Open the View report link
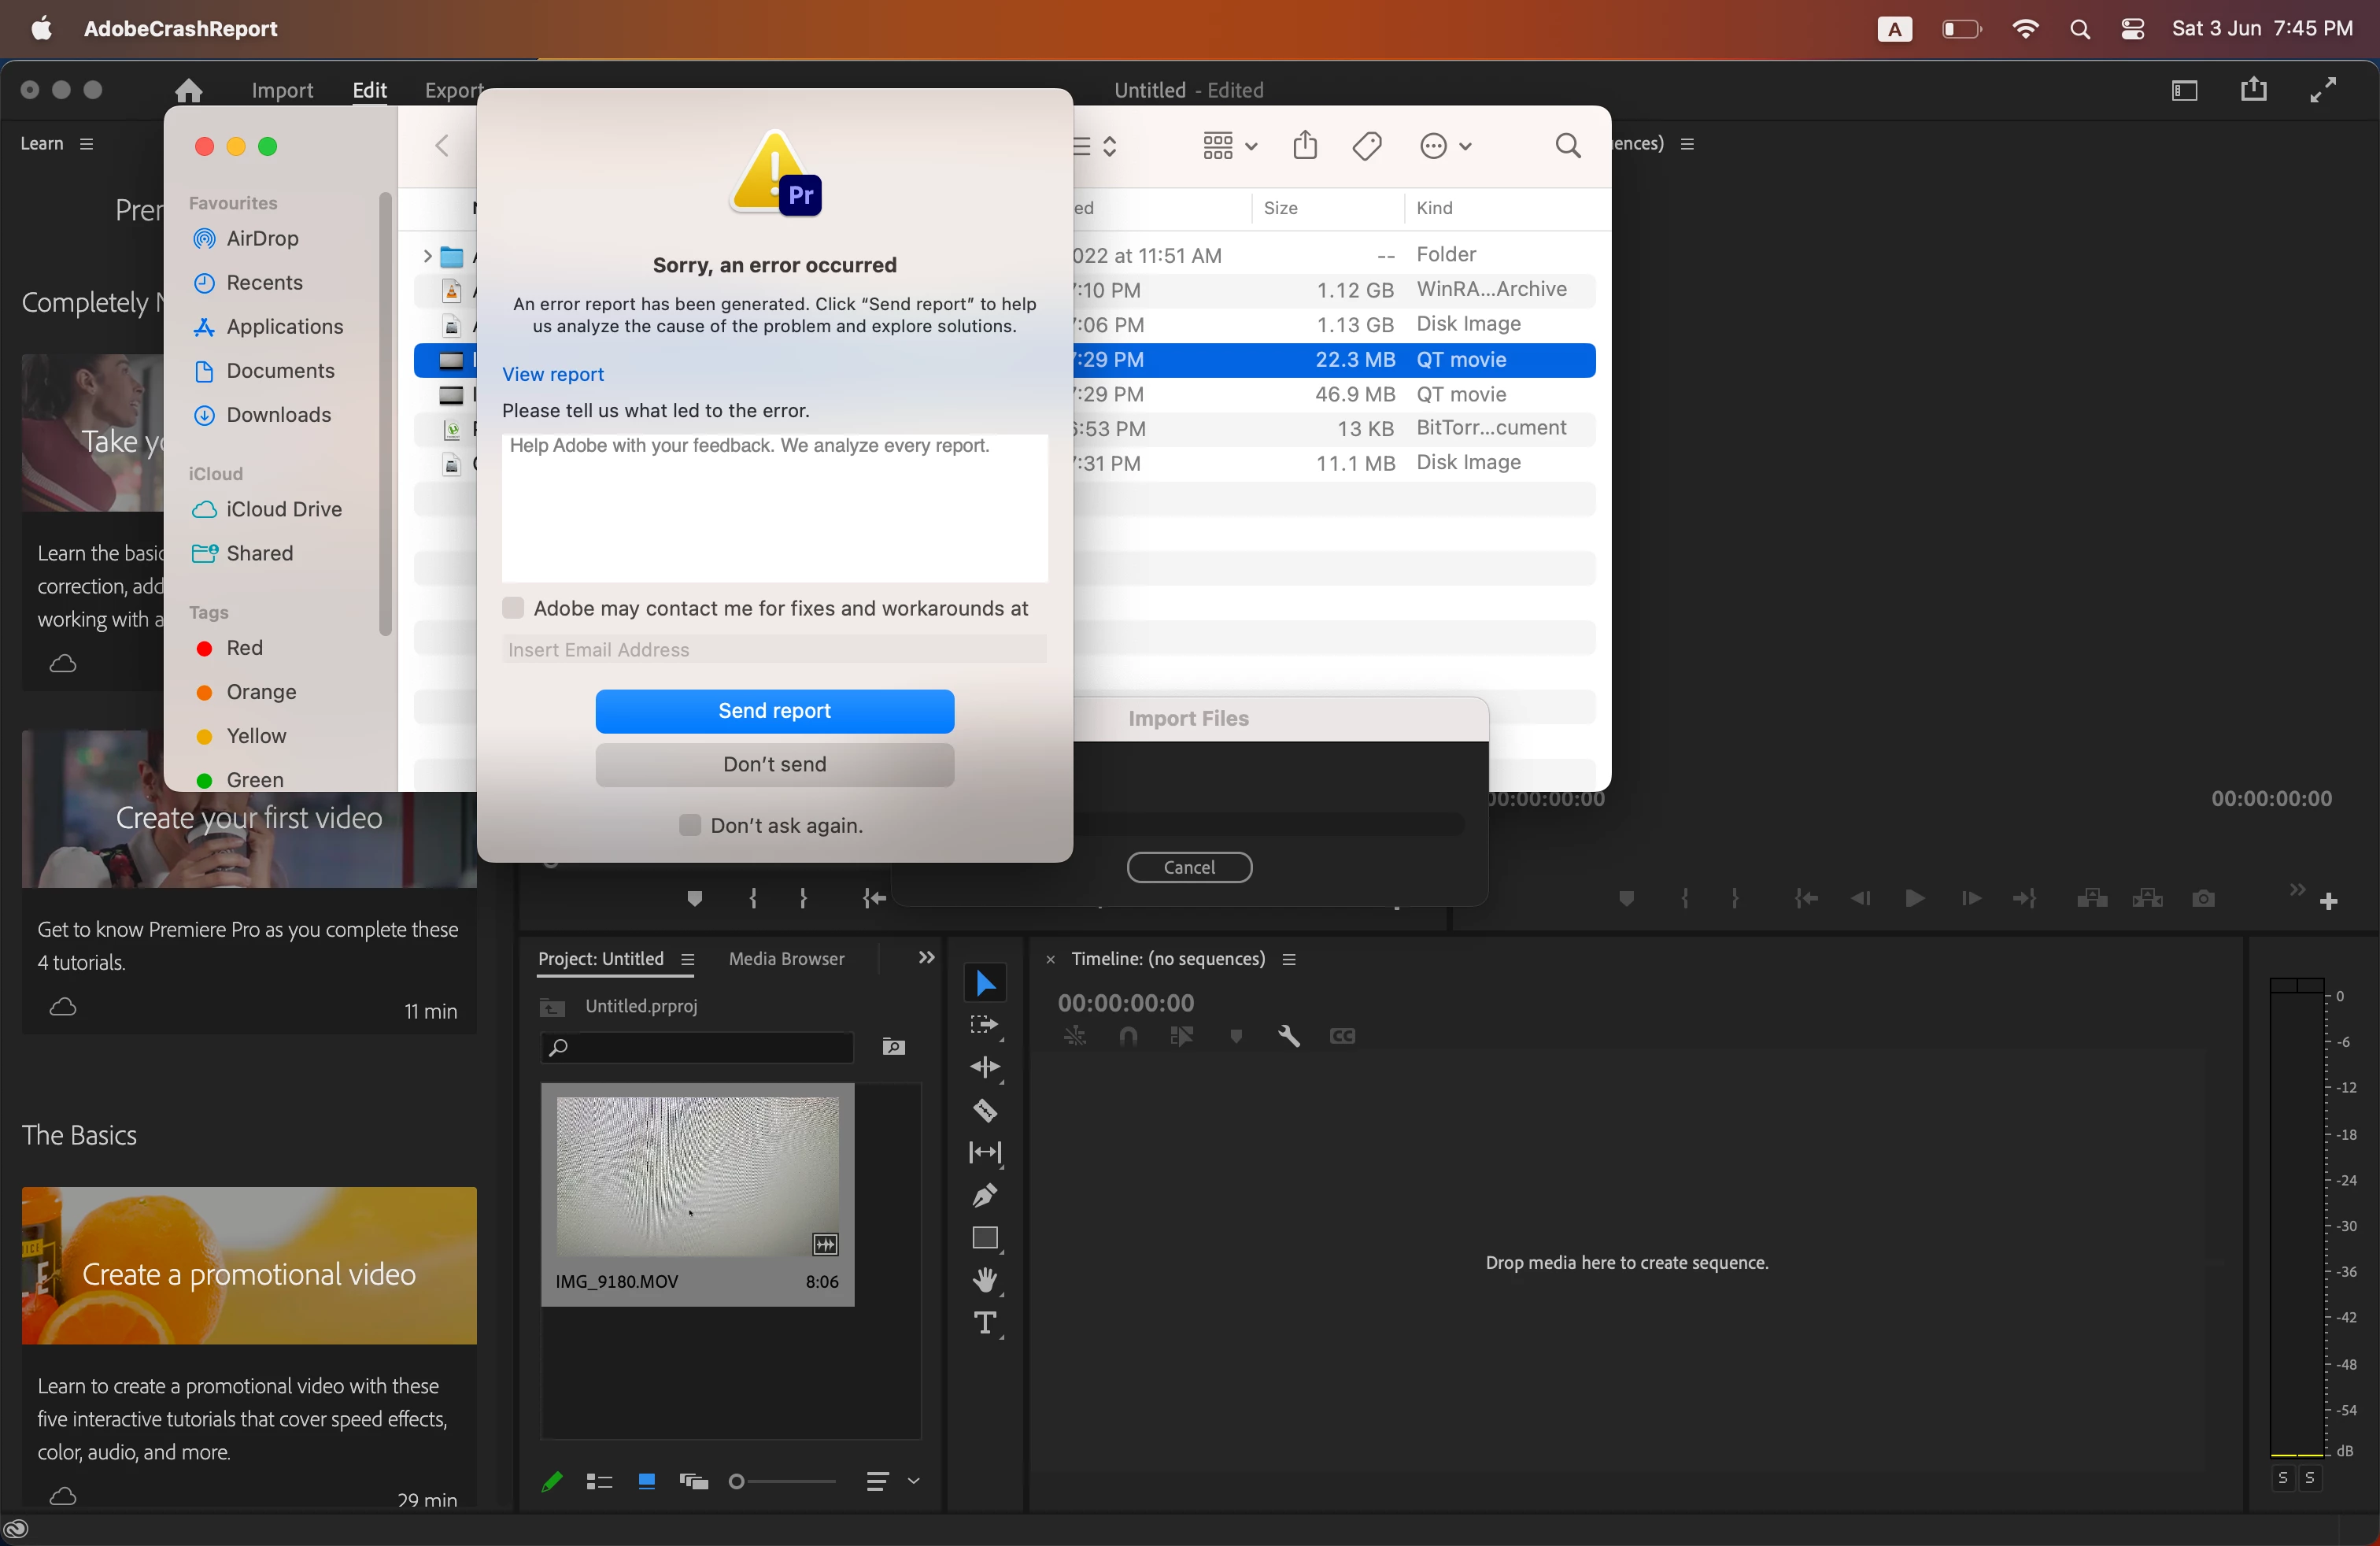This screenshot has height=1546, width=2380. tap(552, 374)
